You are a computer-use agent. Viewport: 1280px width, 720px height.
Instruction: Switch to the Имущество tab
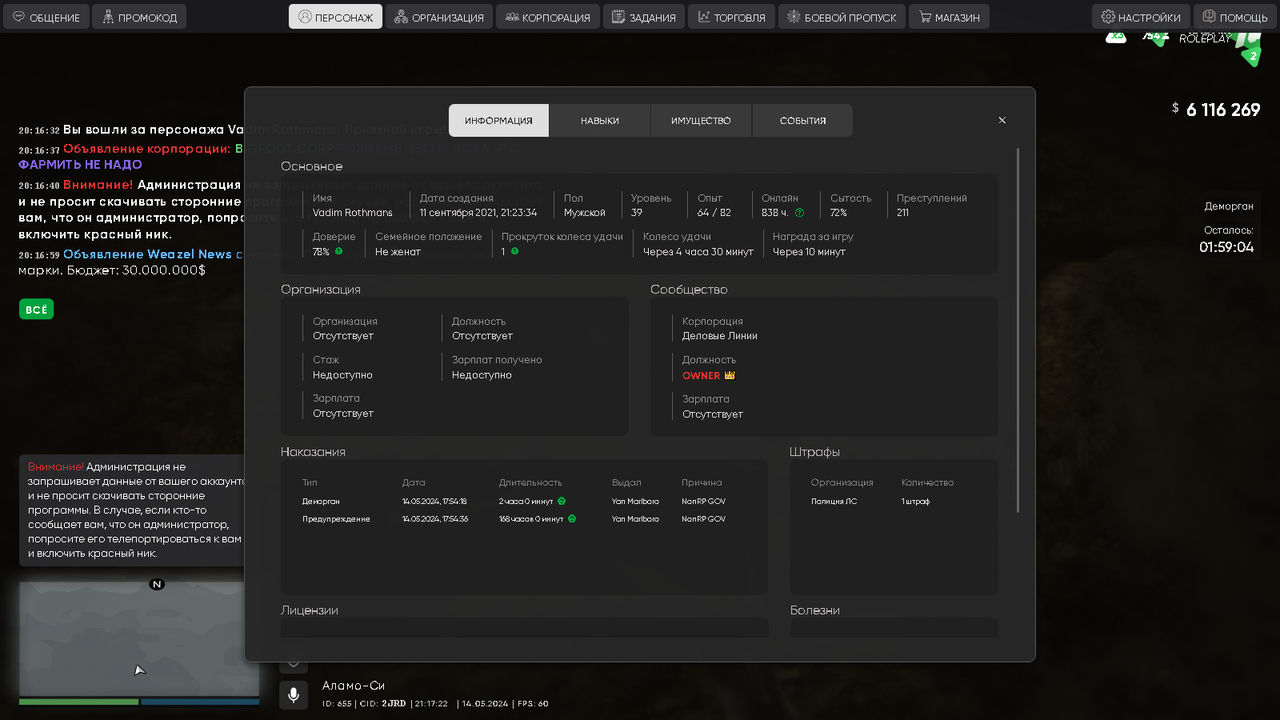click(x=701, y=120)
